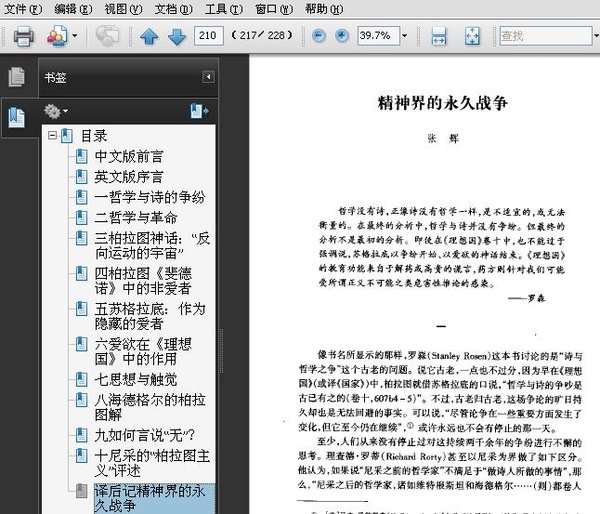Select the 目录 root bookmark

[94, 136]
